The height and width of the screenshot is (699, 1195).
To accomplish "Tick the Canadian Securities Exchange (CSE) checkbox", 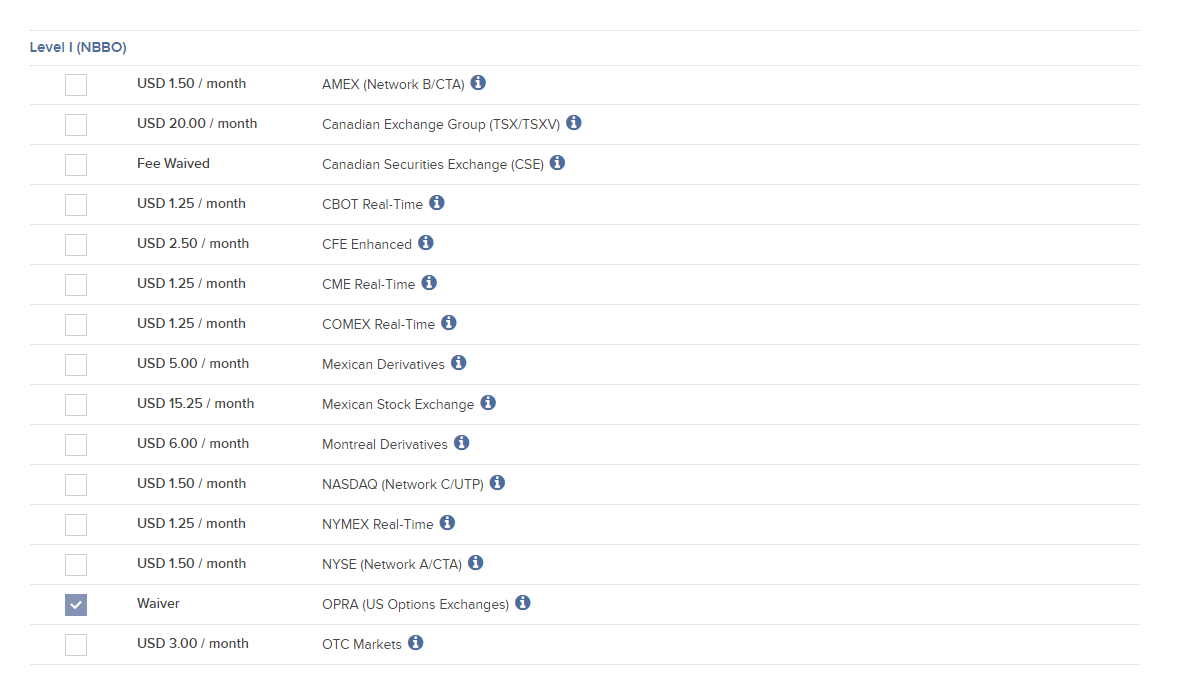I will pos(75,165).
